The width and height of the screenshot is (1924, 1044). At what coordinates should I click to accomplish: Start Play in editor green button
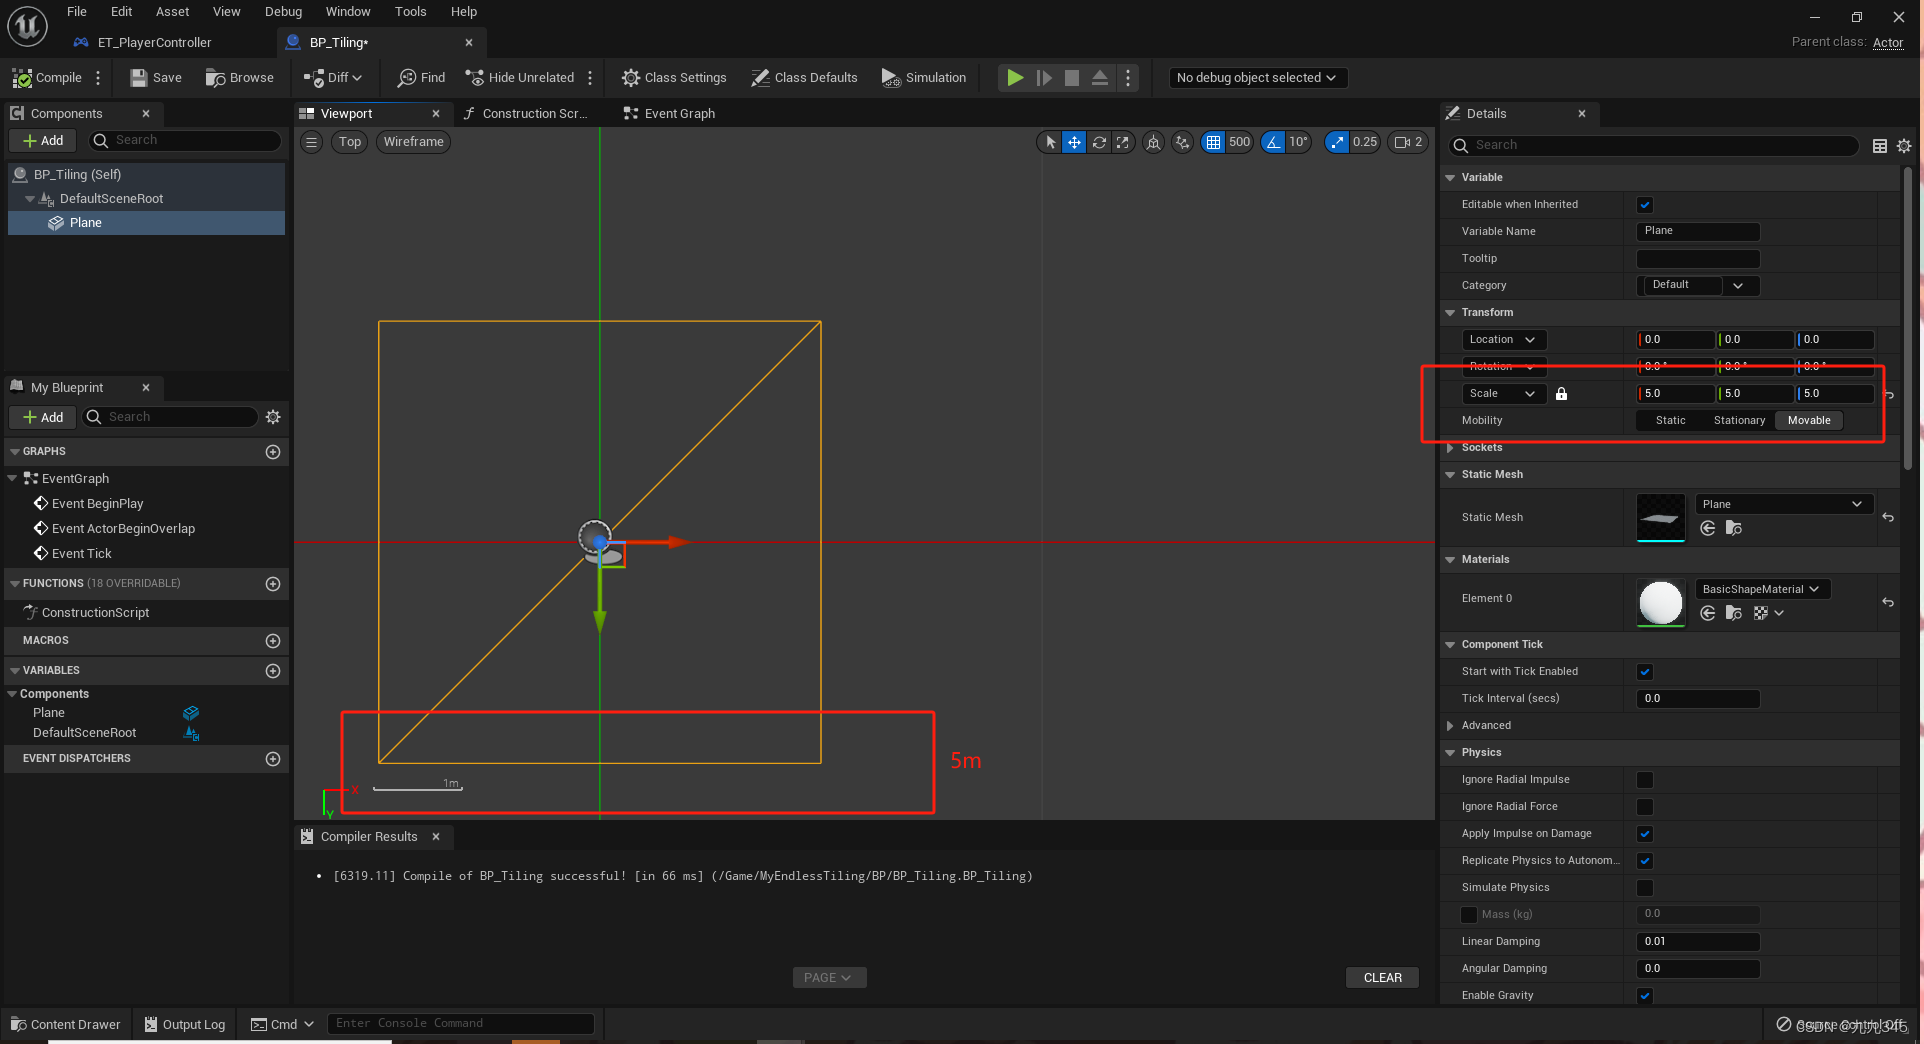pyautogui.click(x=1015, y=78)
